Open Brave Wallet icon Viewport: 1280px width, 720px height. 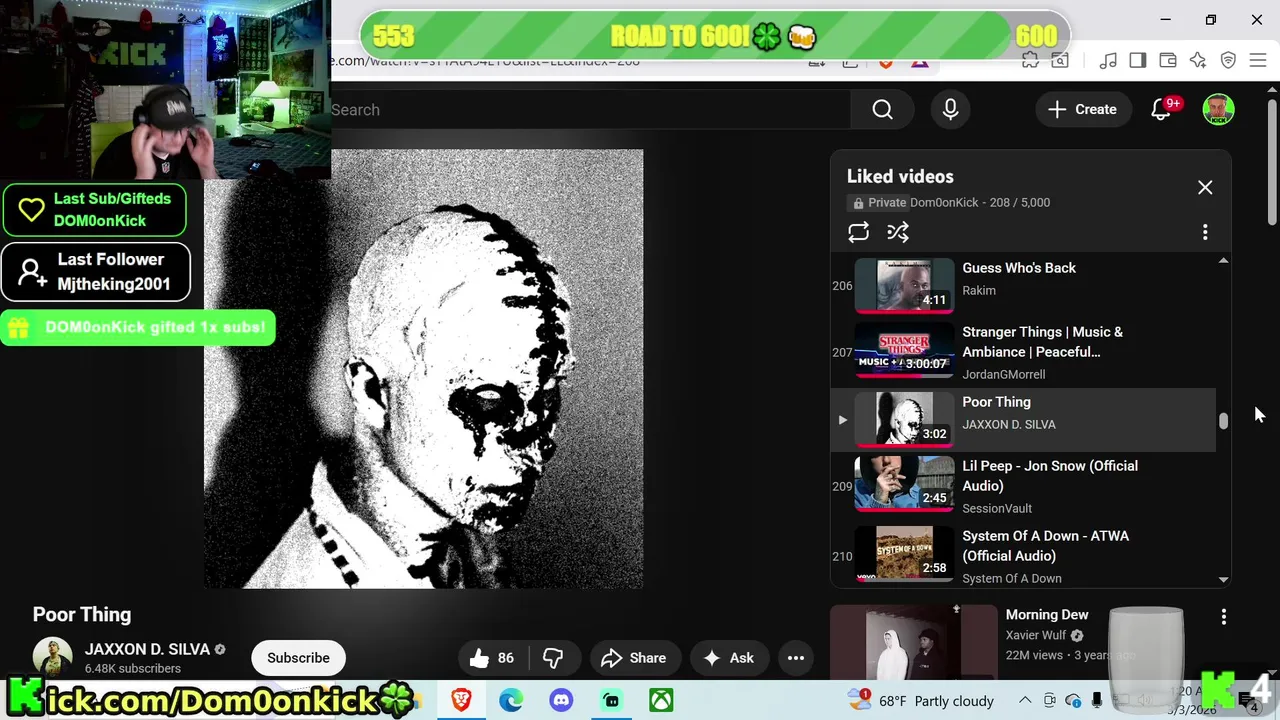(x=1167, y=61)
